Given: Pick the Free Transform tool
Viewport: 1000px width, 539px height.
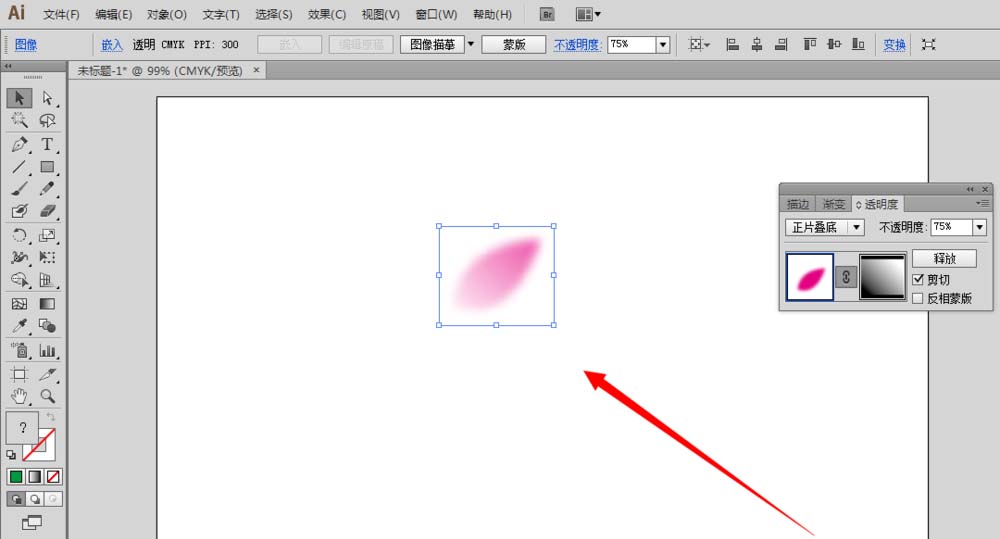Looking at the screenshot, I should click(47, 257).
